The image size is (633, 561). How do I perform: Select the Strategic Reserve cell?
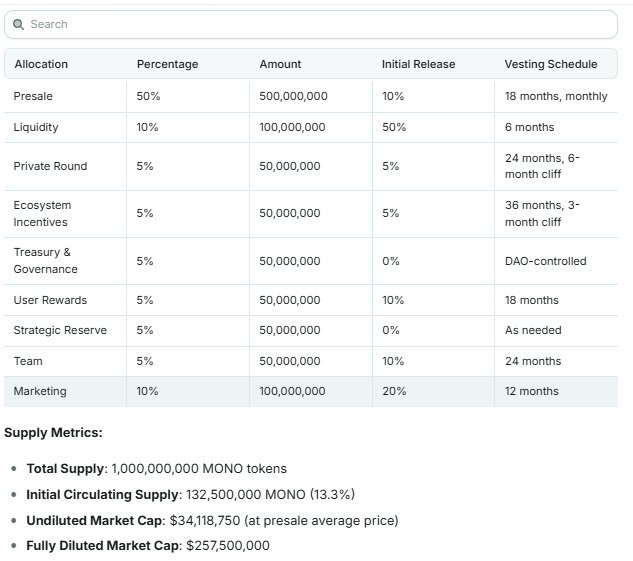[65, 331]
